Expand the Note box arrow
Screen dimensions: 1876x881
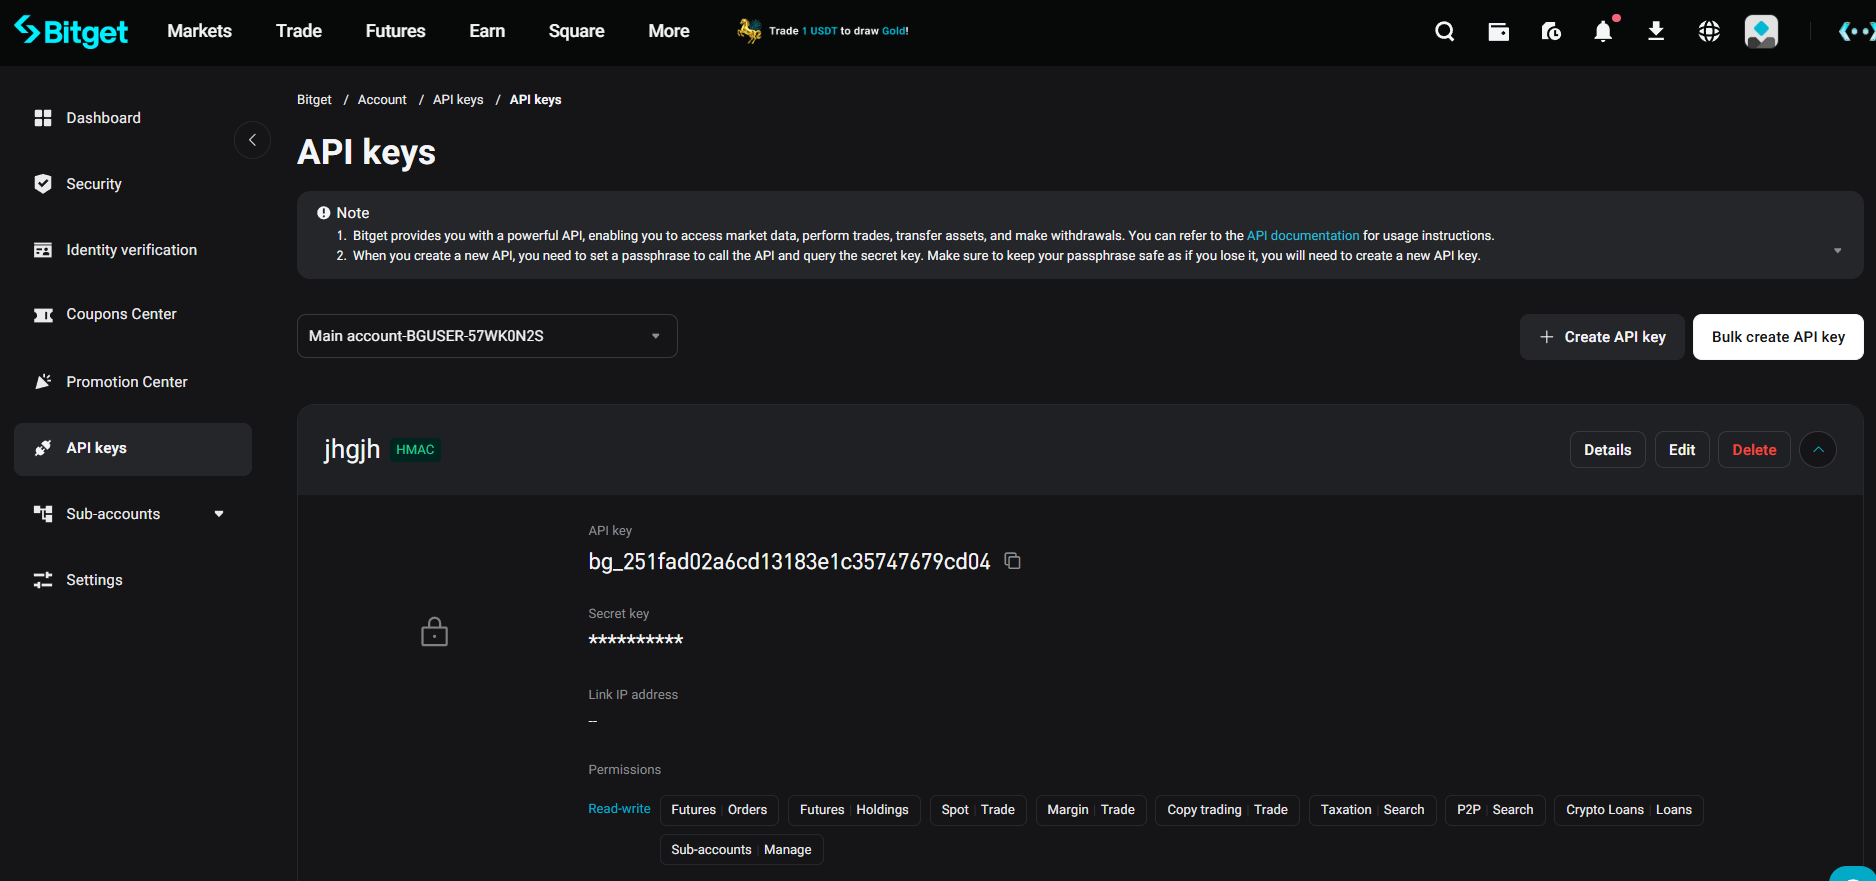coord(1837,250)
